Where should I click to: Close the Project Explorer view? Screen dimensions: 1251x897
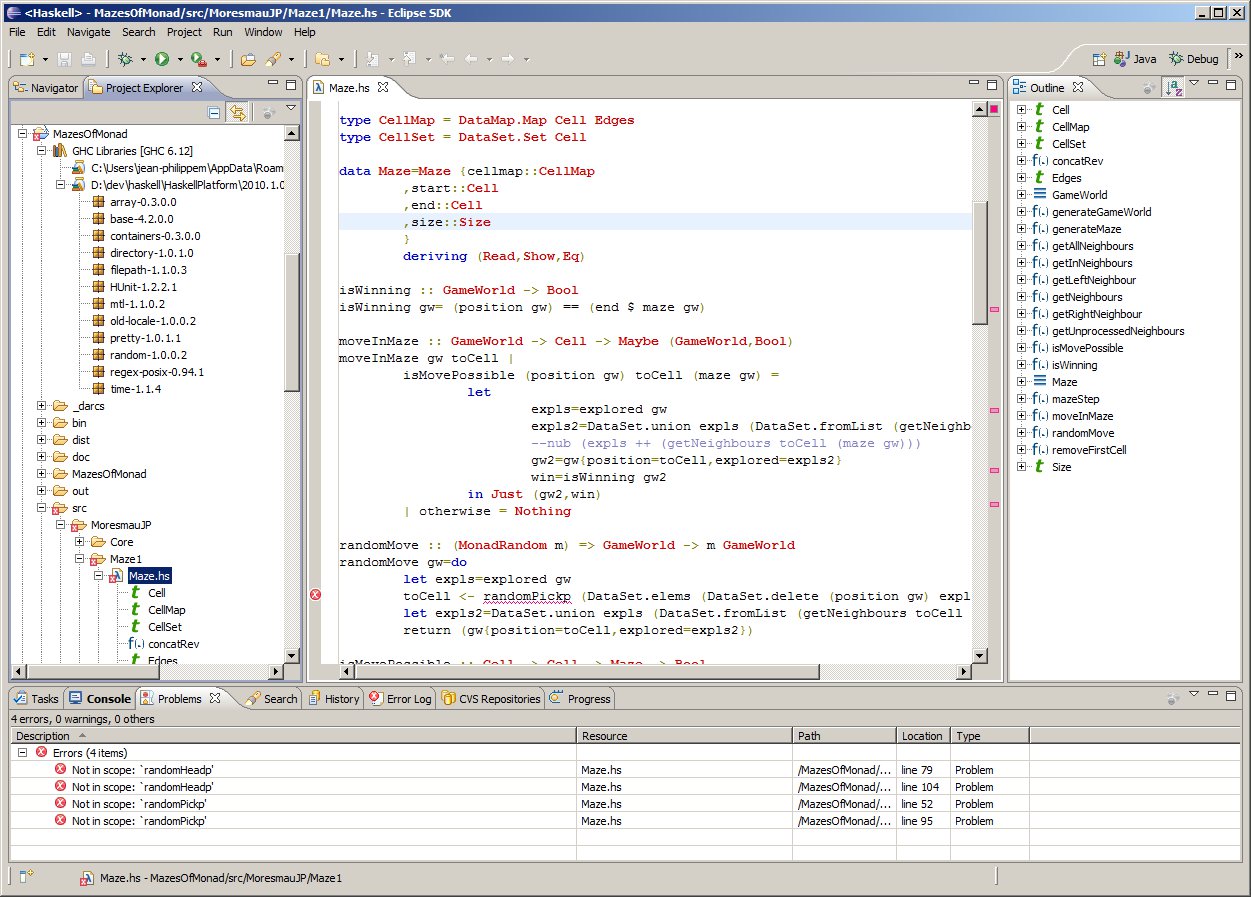(x=197, y=87)
